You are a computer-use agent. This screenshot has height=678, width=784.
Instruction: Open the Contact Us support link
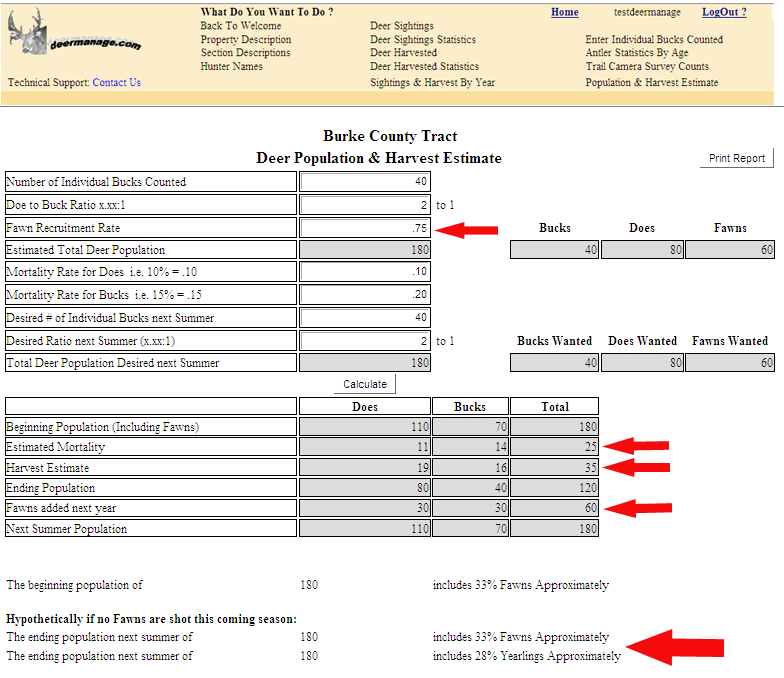pos(116,82)
